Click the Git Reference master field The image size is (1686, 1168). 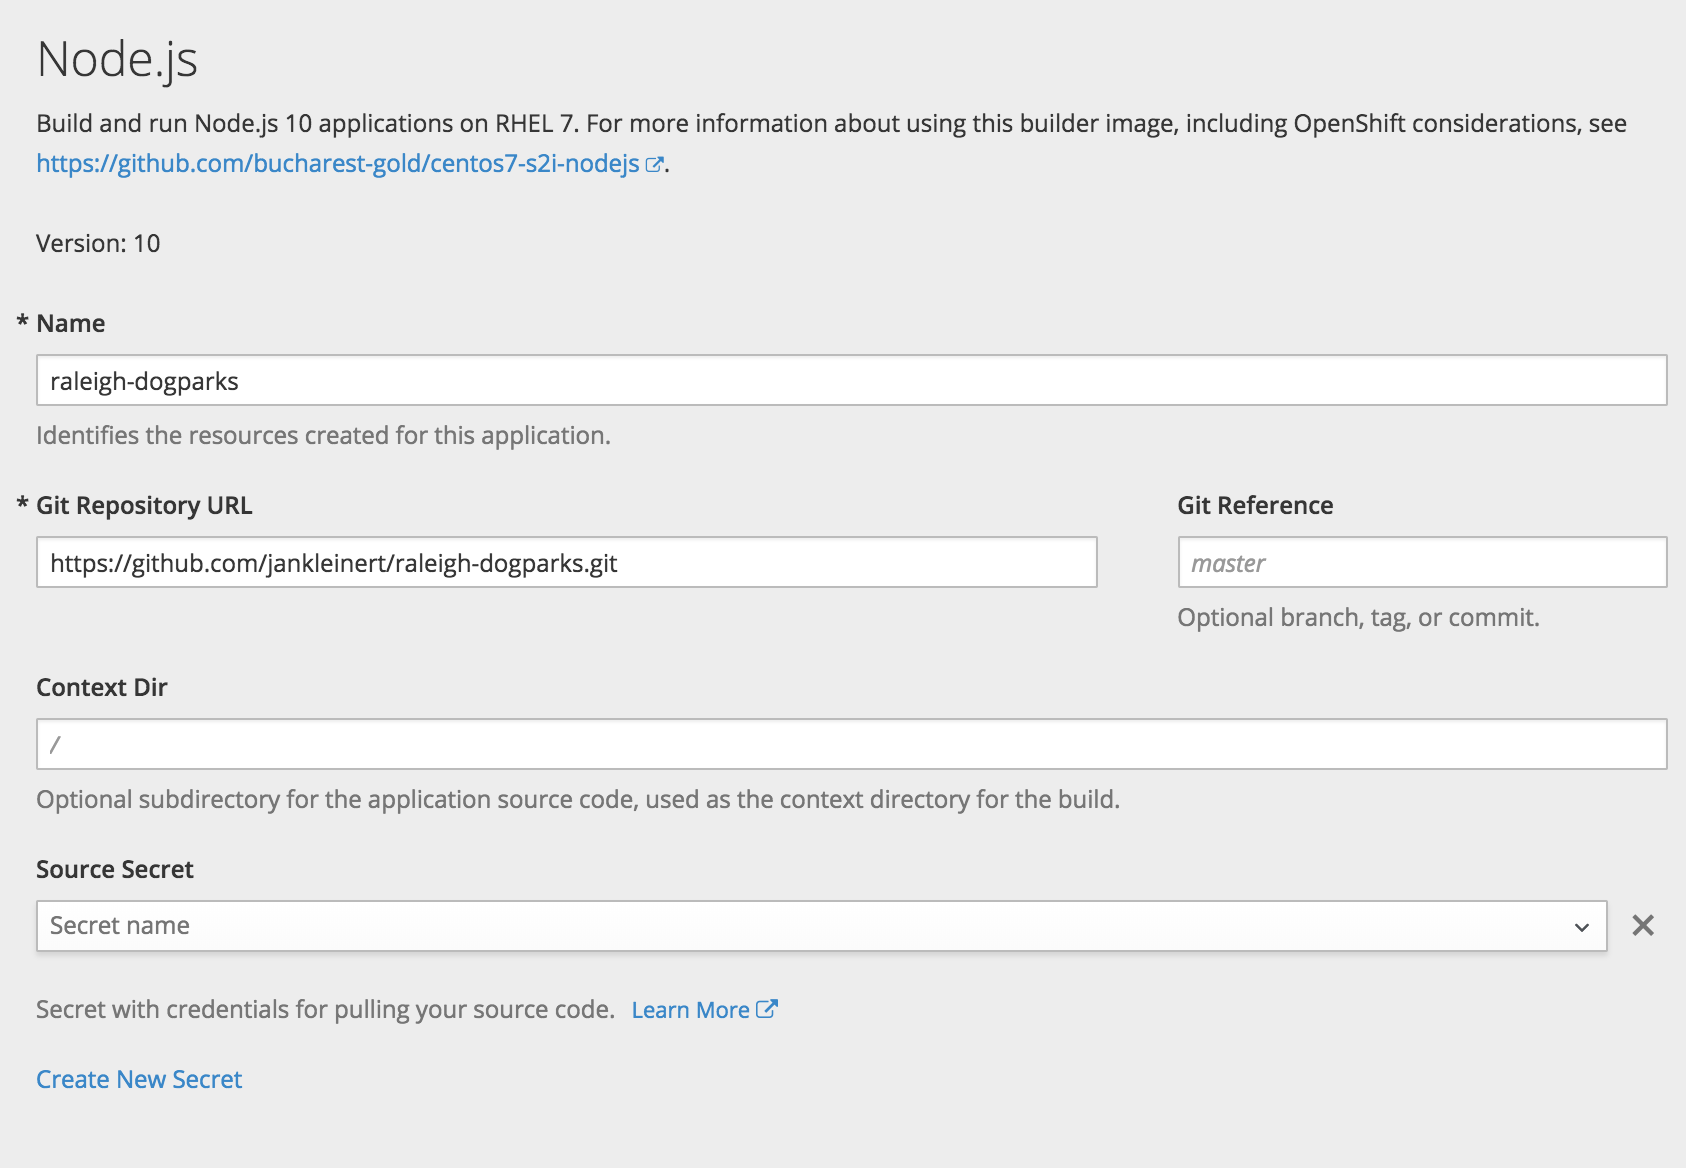(1421, 563)
